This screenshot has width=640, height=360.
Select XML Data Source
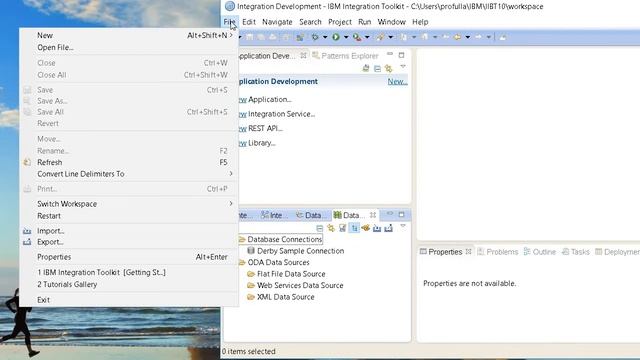click(x=281, y=297)
